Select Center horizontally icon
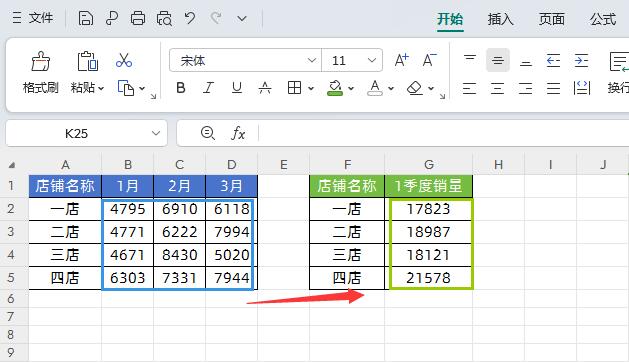Screen dimensions: 629x362 click(x=497, y=88)
